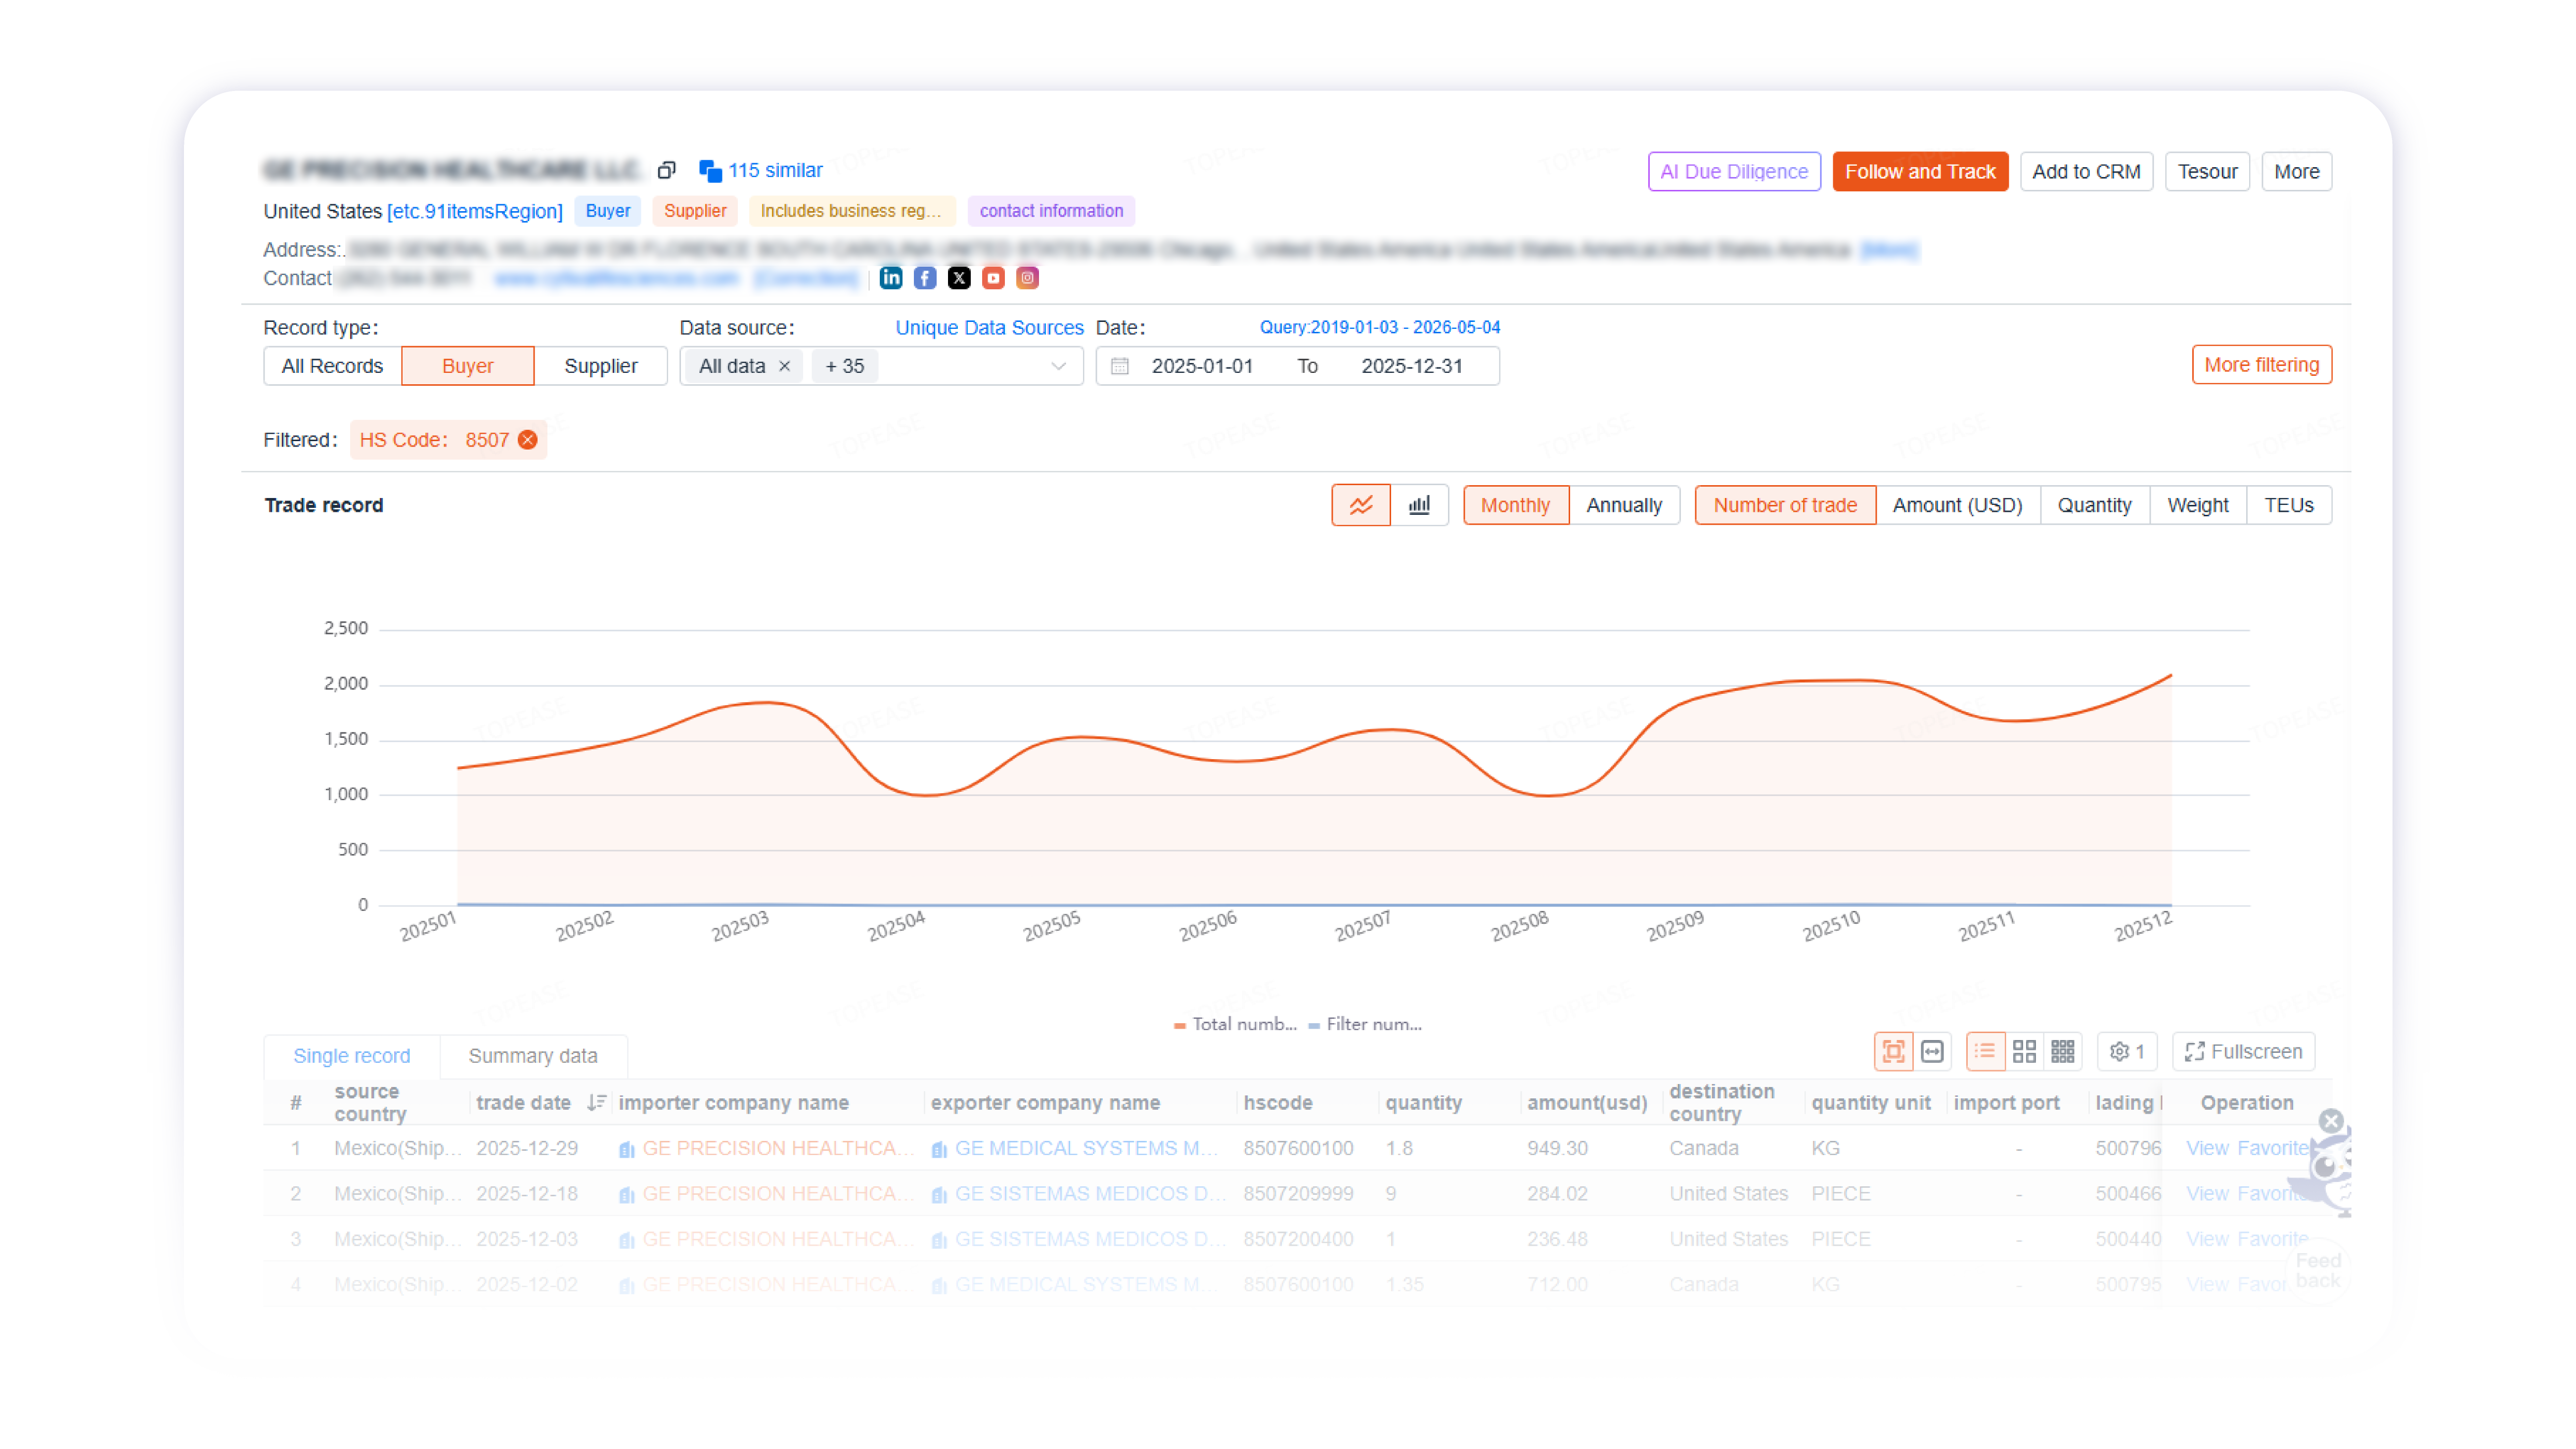
Task: Click the Fullscreen button
Action: click(2243, 1052)
